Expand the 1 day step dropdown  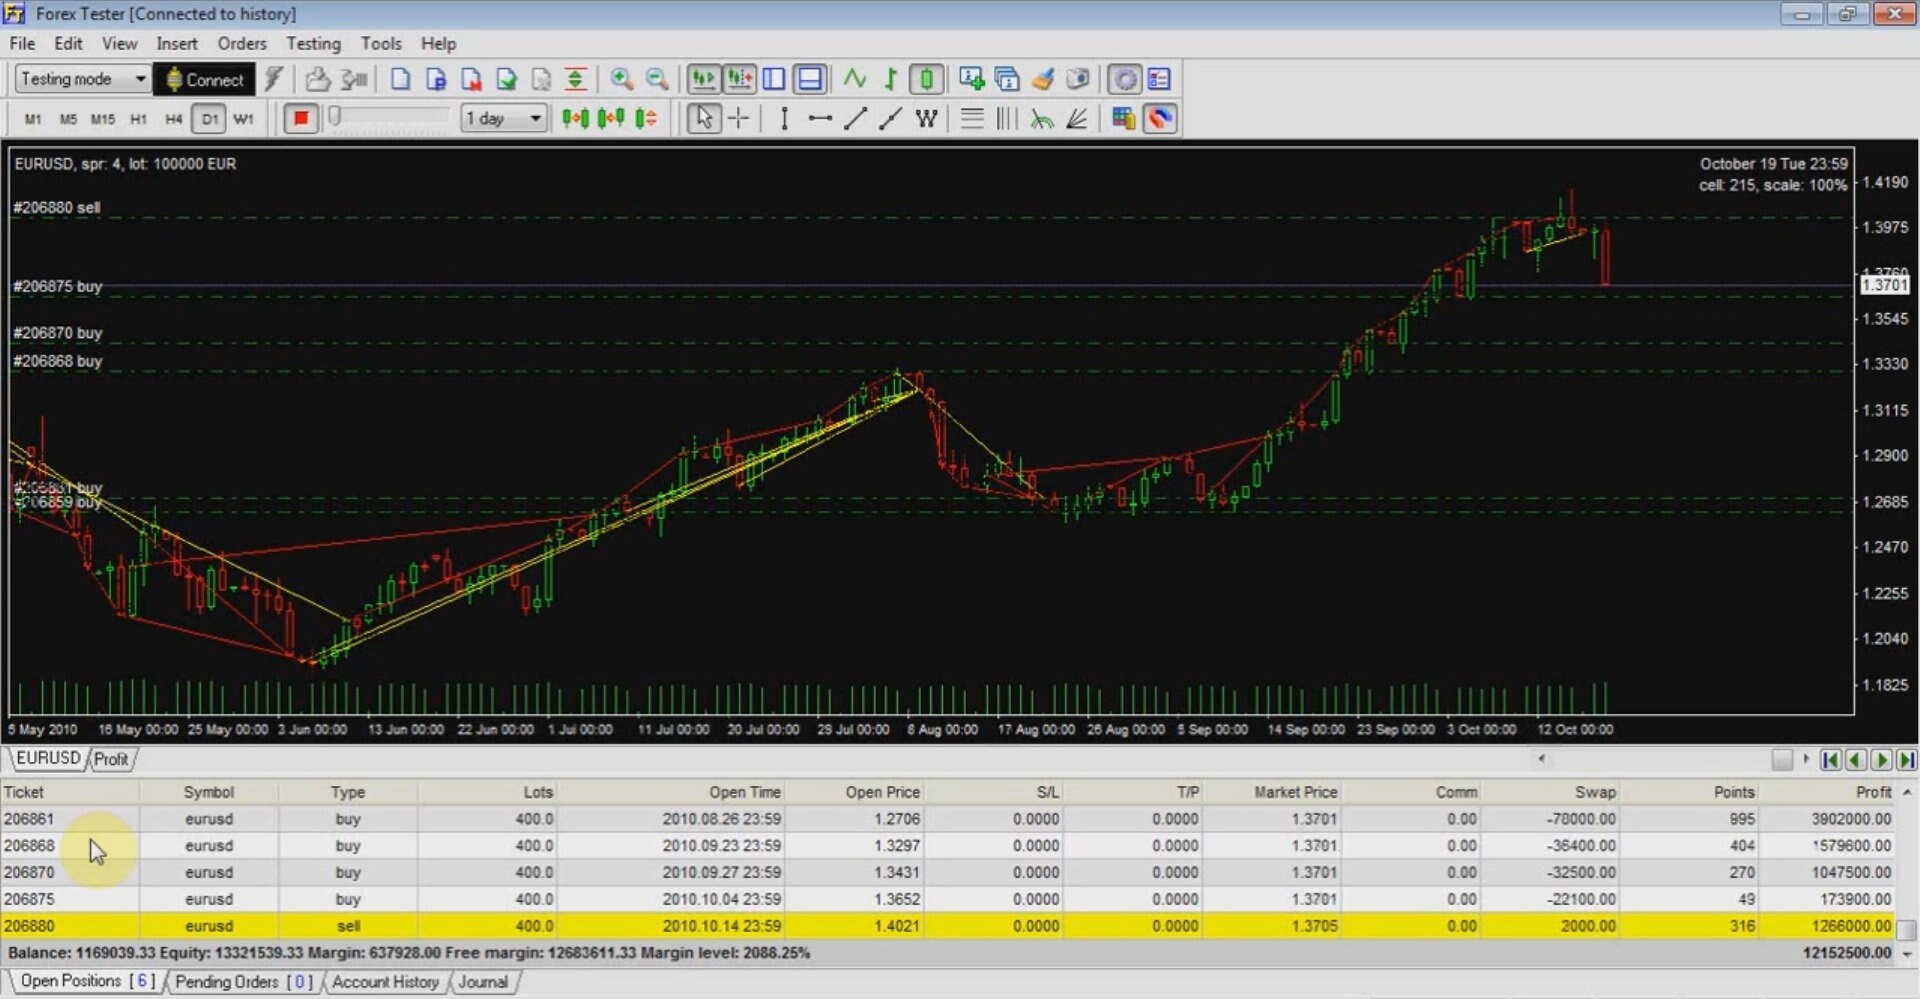(504, 118)
